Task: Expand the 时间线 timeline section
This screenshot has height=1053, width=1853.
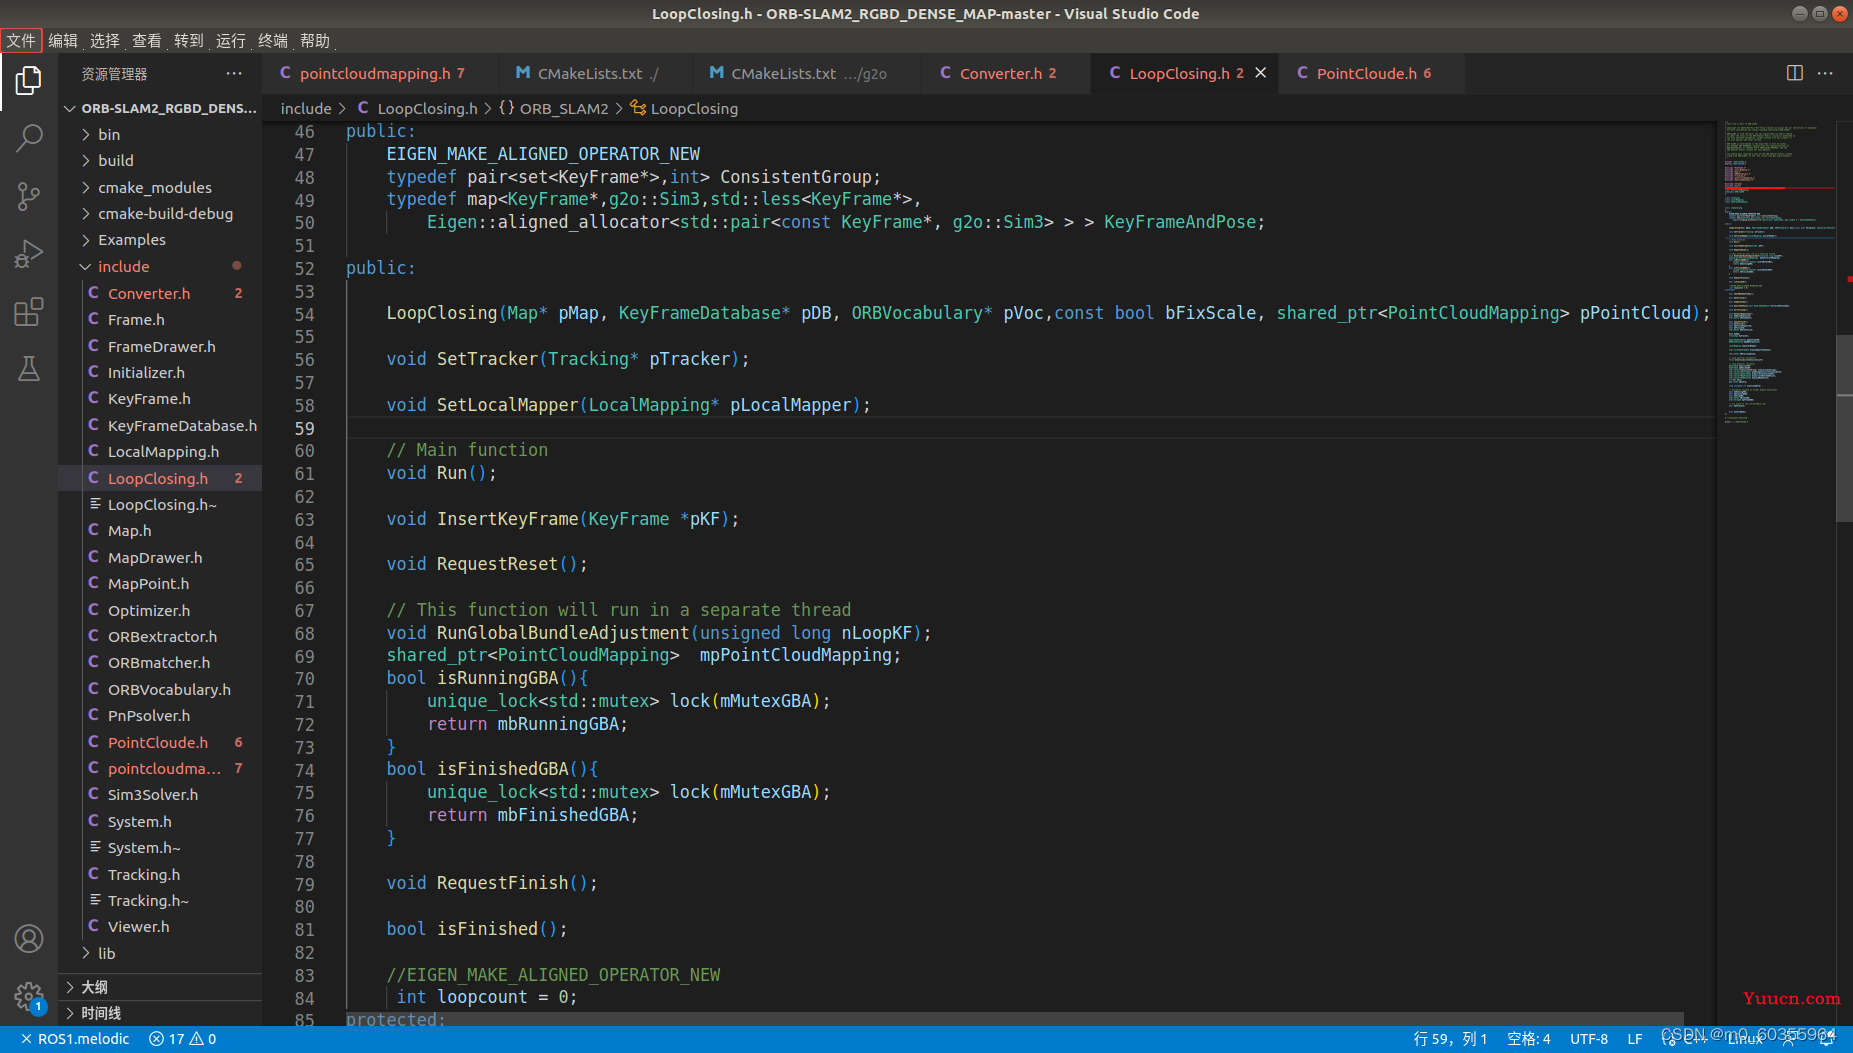Action: (160, 1013)
